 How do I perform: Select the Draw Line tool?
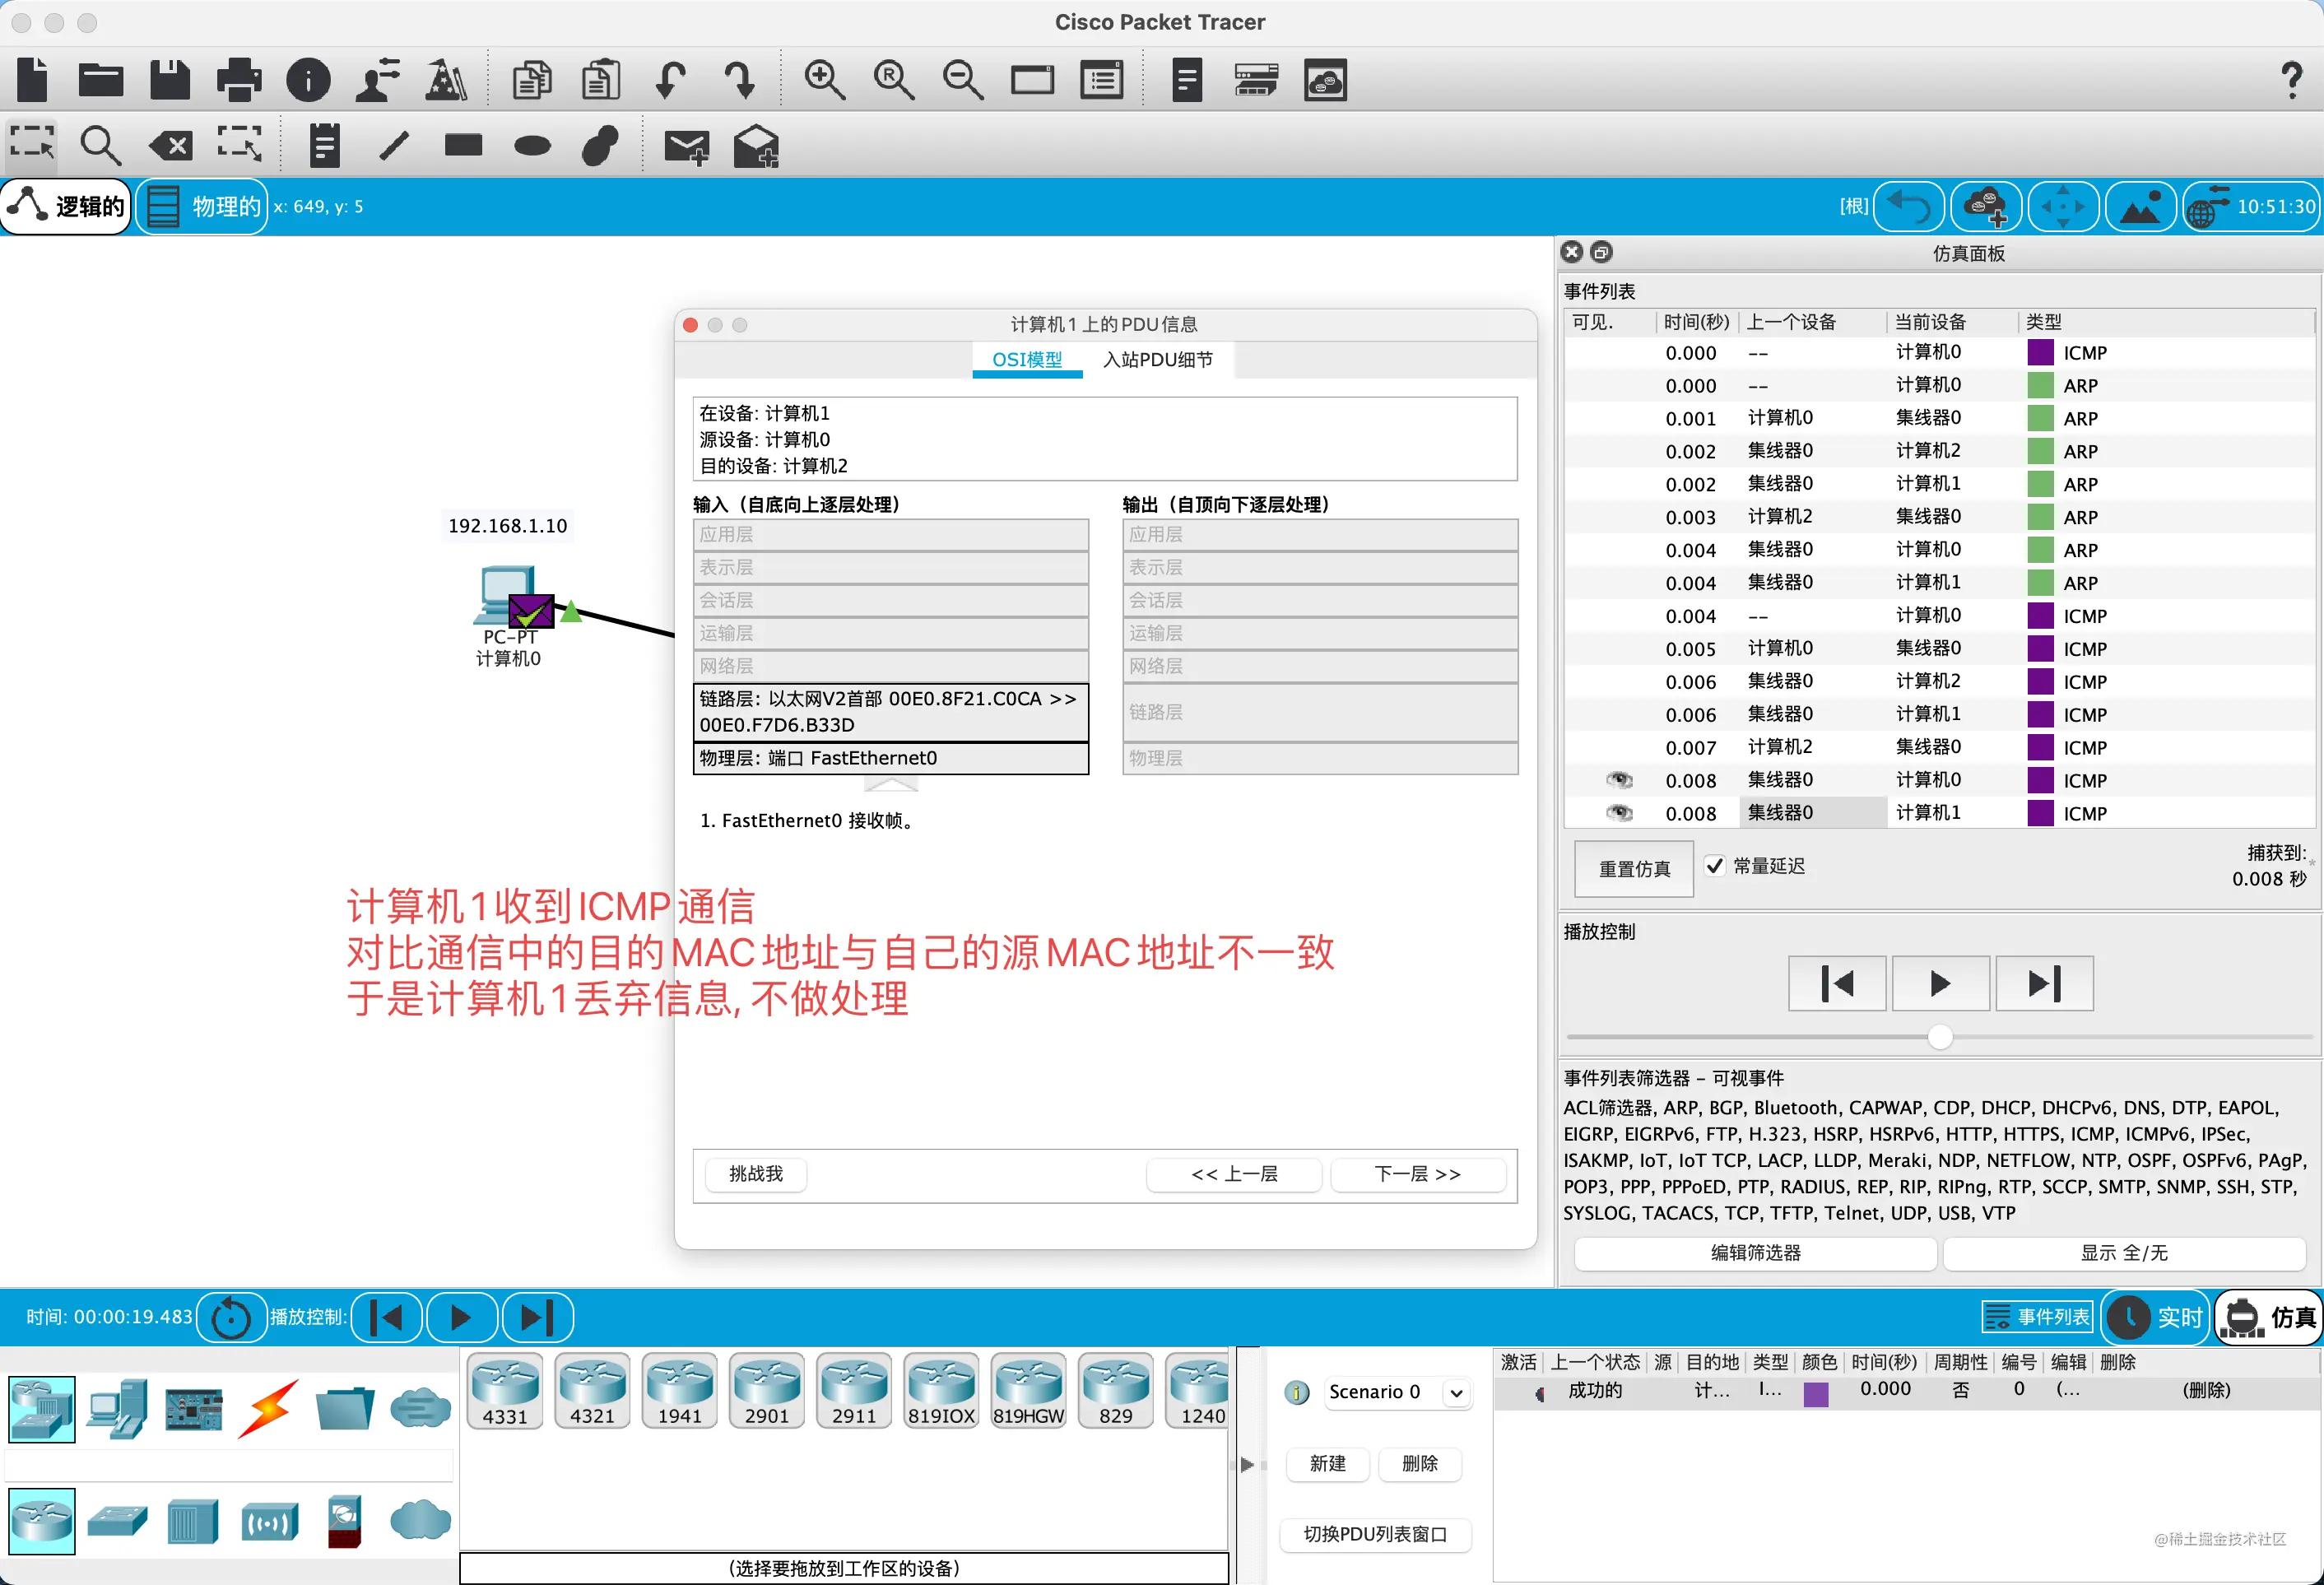coord(394,146)
